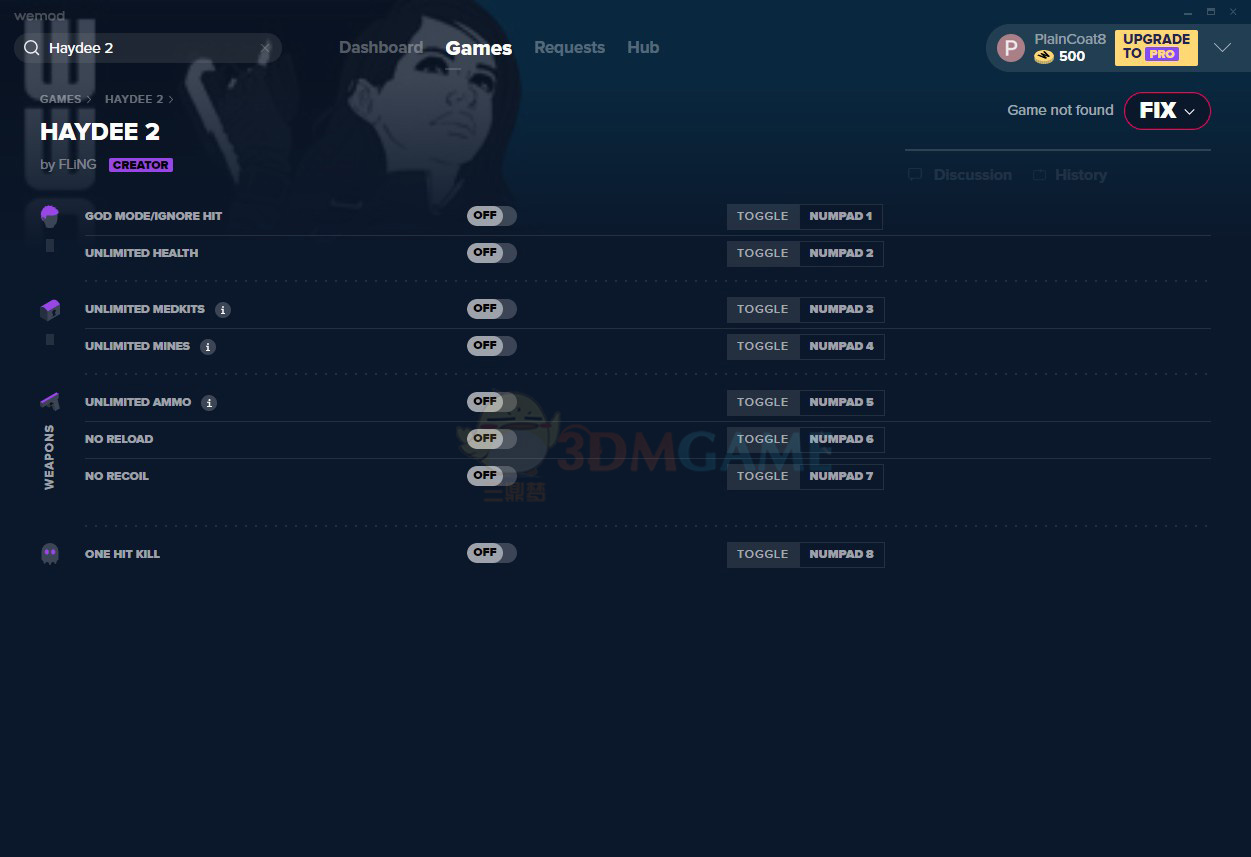Change the NUMPAD 4 hotkey

pyautogui.click(x=841, y=347)
